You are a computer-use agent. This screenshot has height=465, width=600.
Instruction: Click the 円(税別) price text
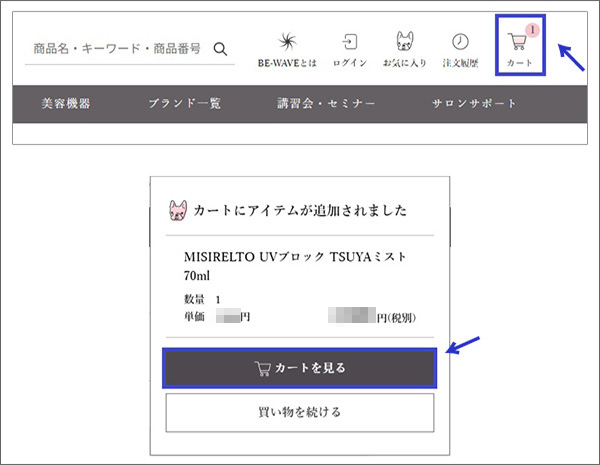point(396,318)
